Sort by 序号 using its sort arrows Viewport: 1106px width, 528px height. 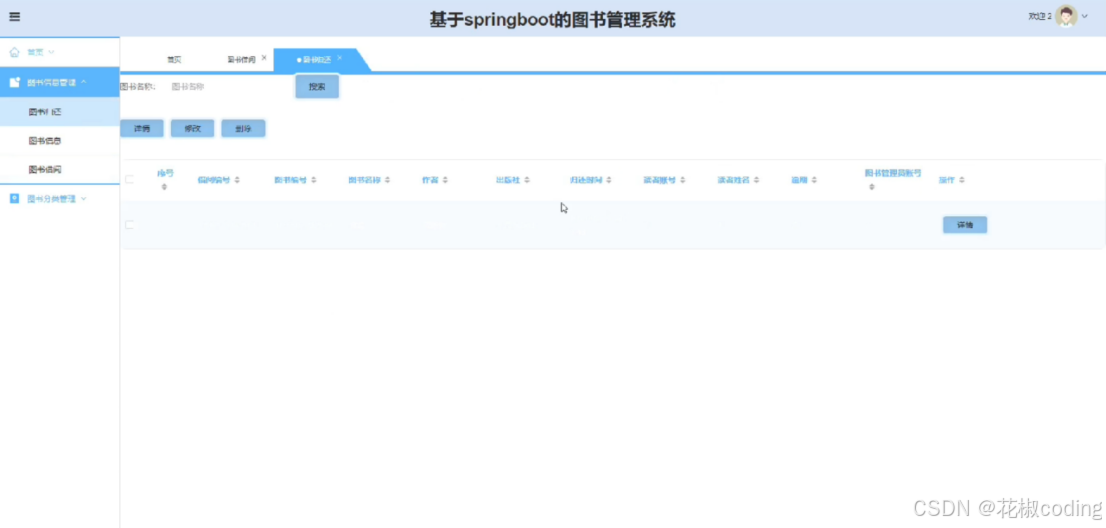click(x=164, y=187)
